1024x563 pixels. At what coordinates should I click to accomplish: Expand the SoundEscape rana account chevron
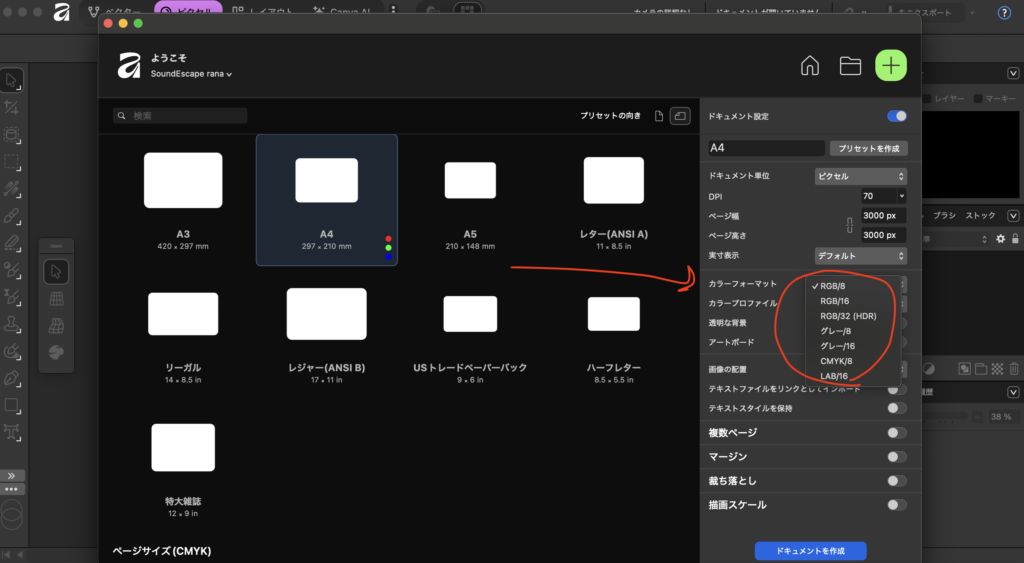click(230, 74)
